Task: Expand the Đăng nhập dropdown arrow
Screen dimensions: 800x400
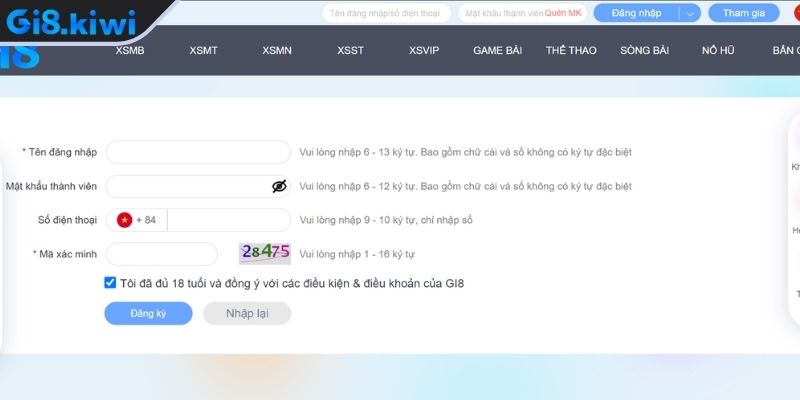Action: (x=690, y=13)
